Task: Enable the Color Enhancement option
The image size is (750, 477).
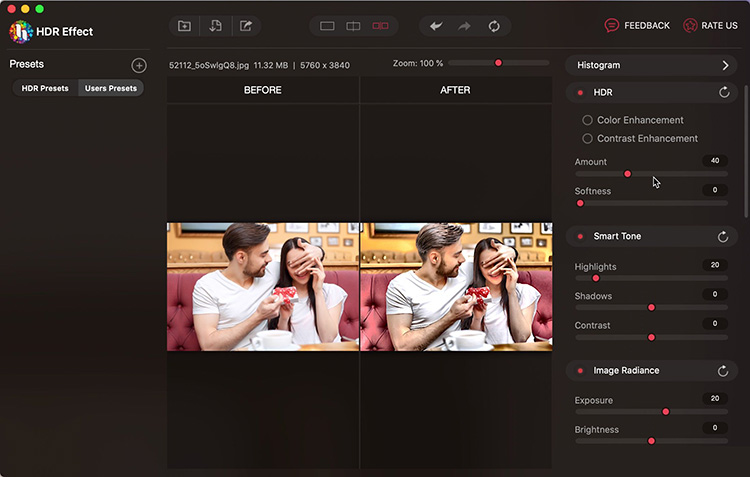Action: pos(588,120)
